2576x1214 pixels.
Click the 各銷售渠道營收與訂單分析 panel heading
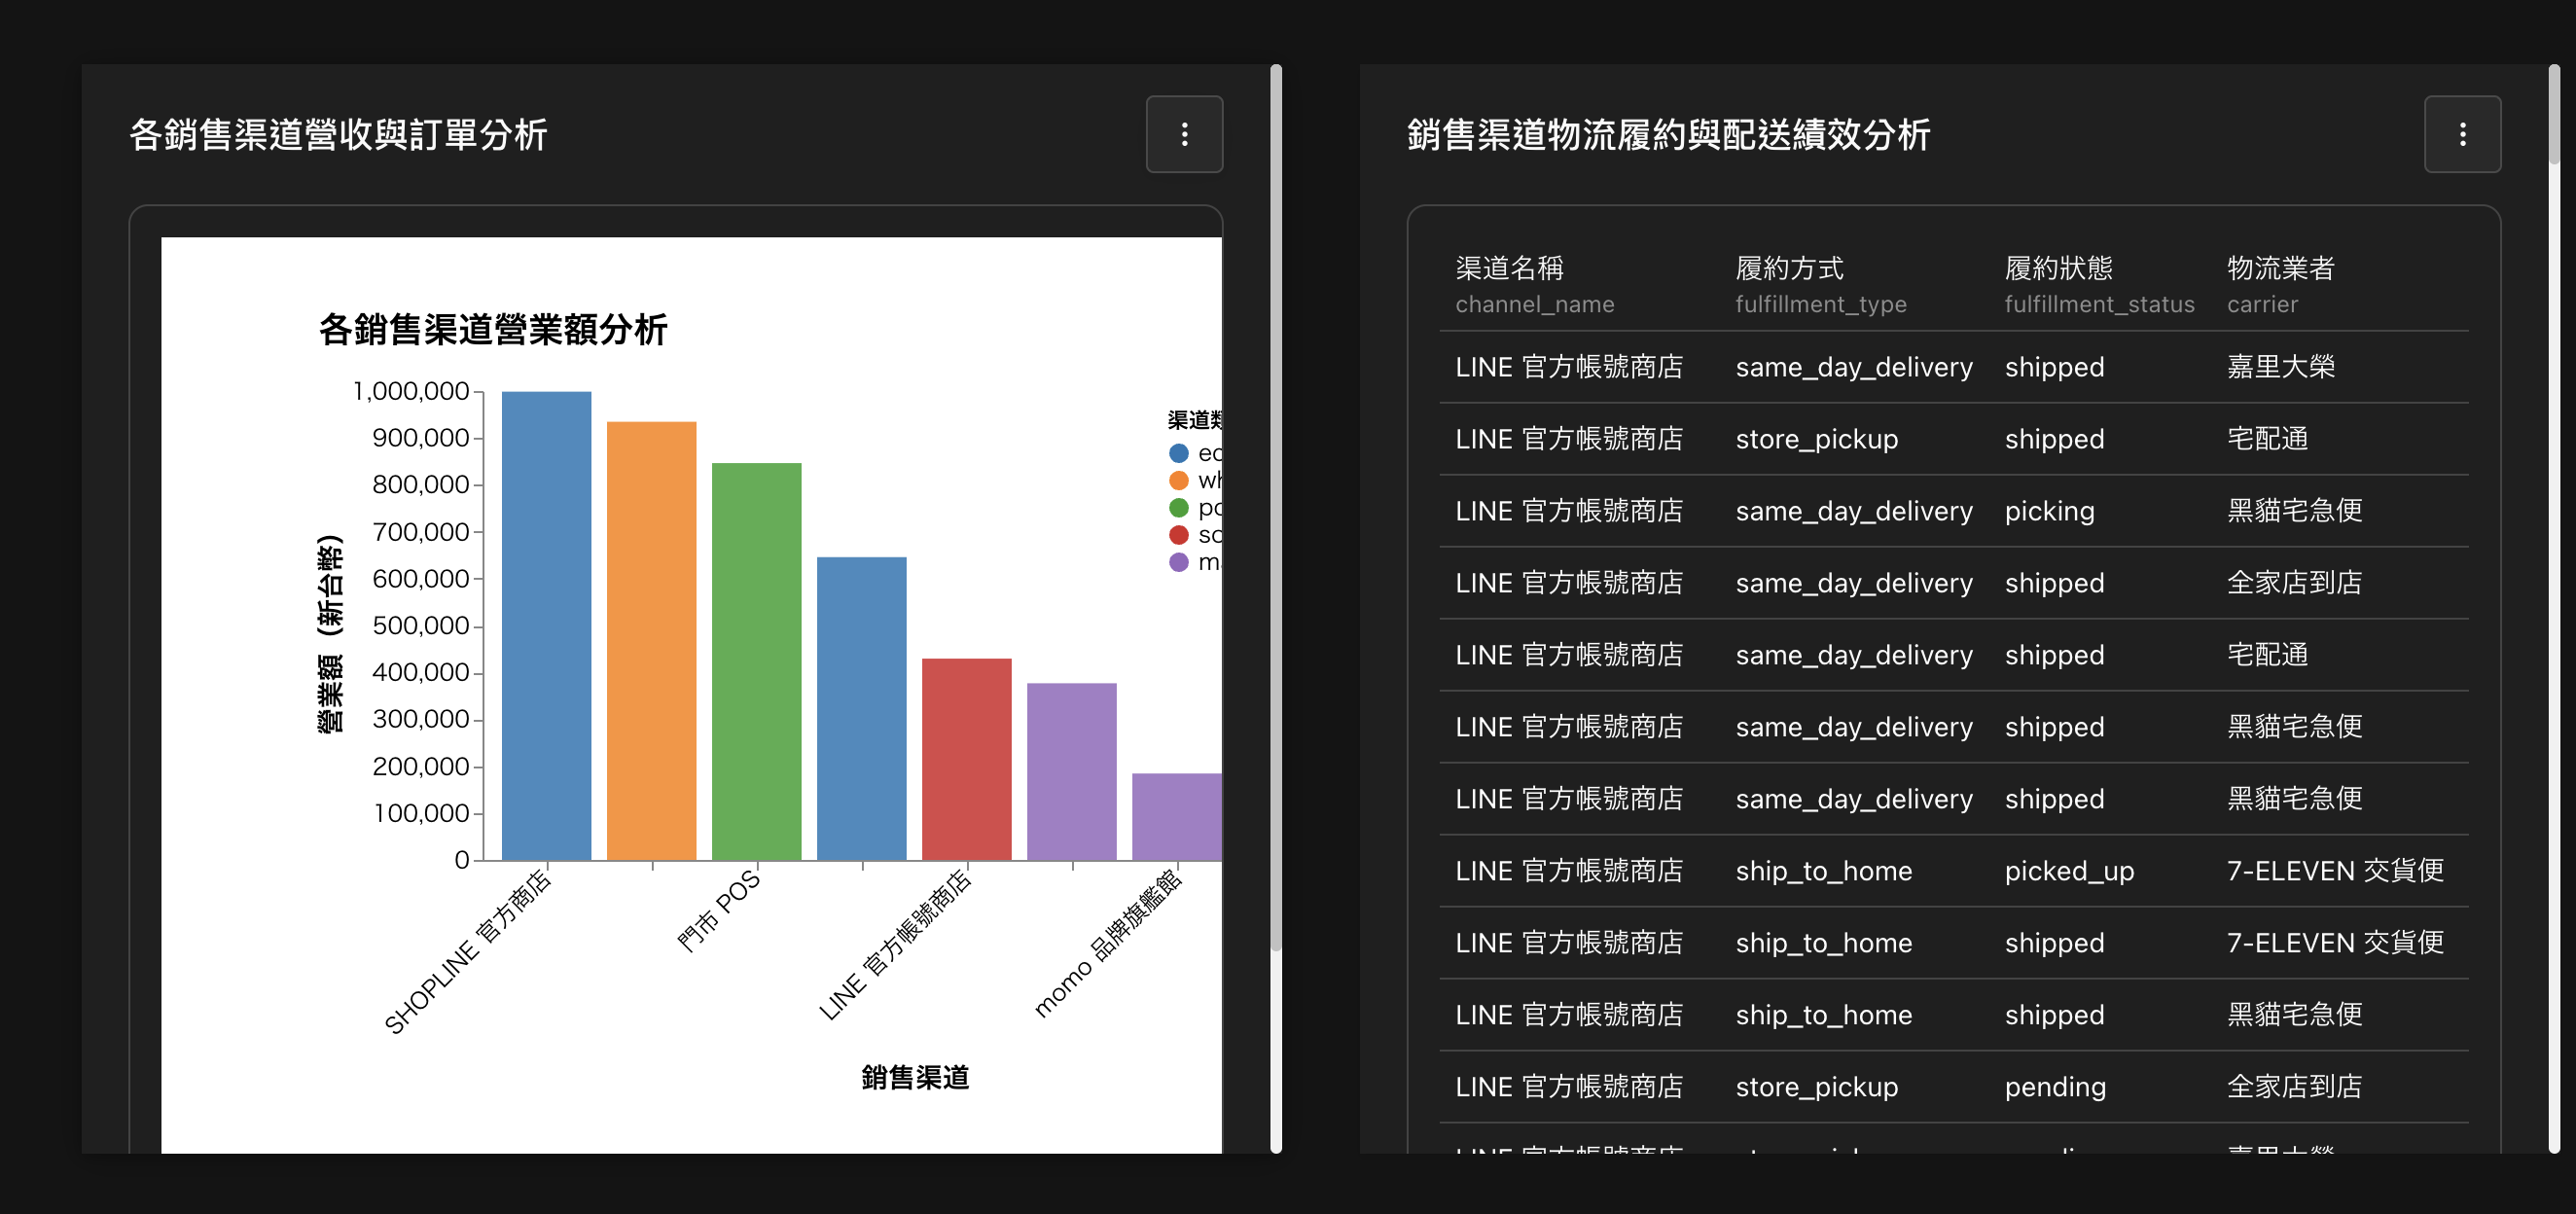[x=338, y=134]
